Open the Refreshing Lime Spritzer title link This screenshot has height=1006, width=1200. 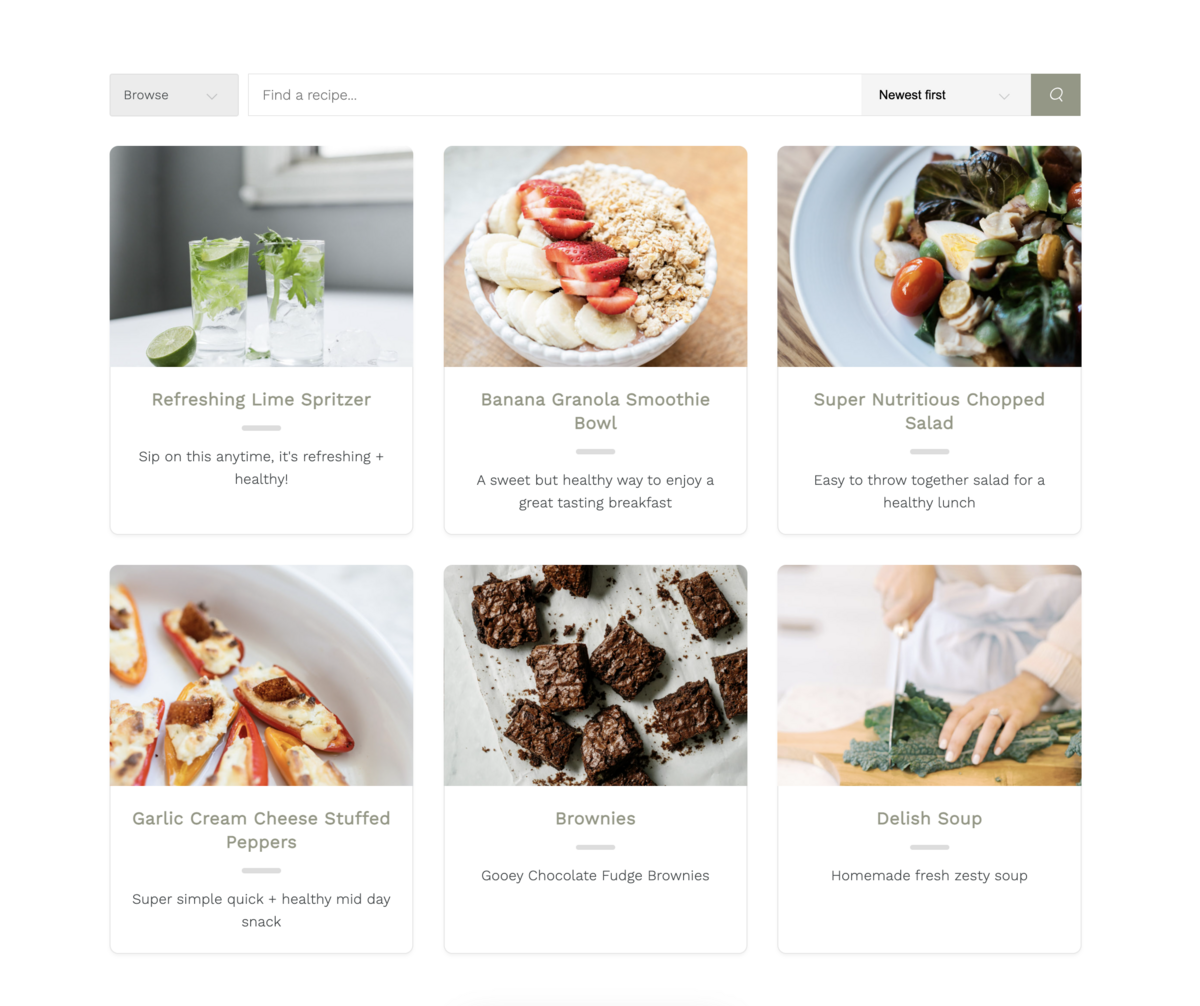[261, 400]
